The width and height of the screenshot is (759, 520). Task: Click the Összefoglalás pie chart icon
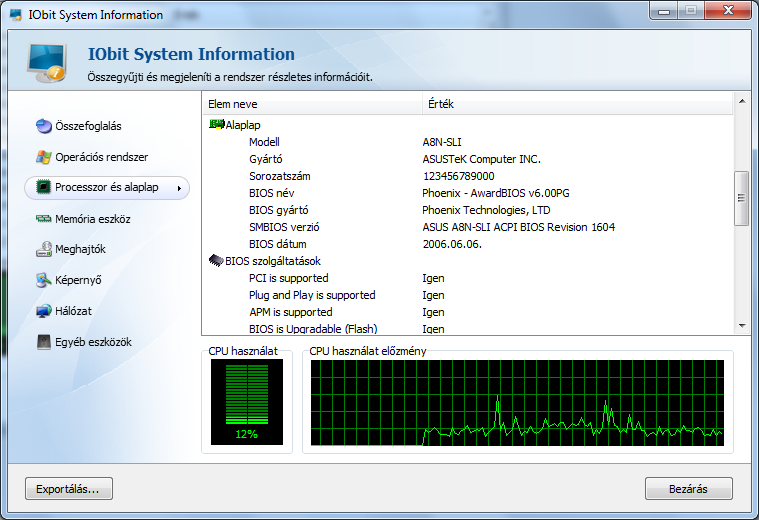pyautogui.click(x=44, y=126)
